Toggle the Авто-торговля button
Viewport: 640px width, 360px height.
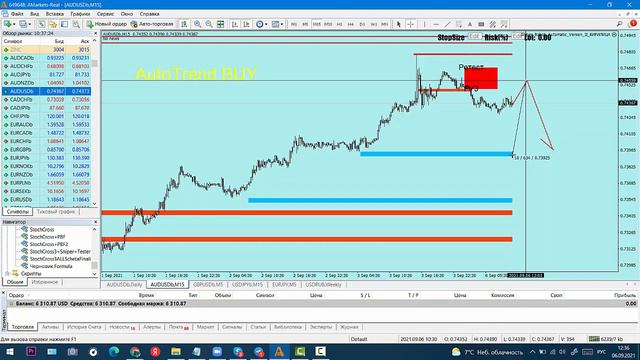(x=152, y=24)
